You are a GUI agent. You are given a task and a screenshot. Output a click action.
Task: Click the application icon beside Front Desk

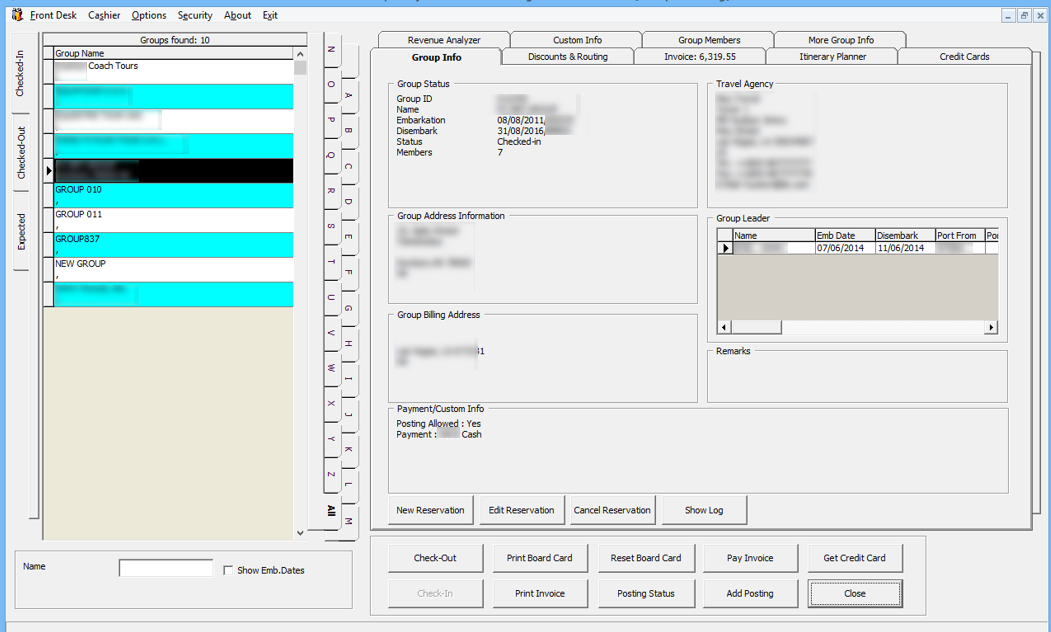[x=17, y=14]
